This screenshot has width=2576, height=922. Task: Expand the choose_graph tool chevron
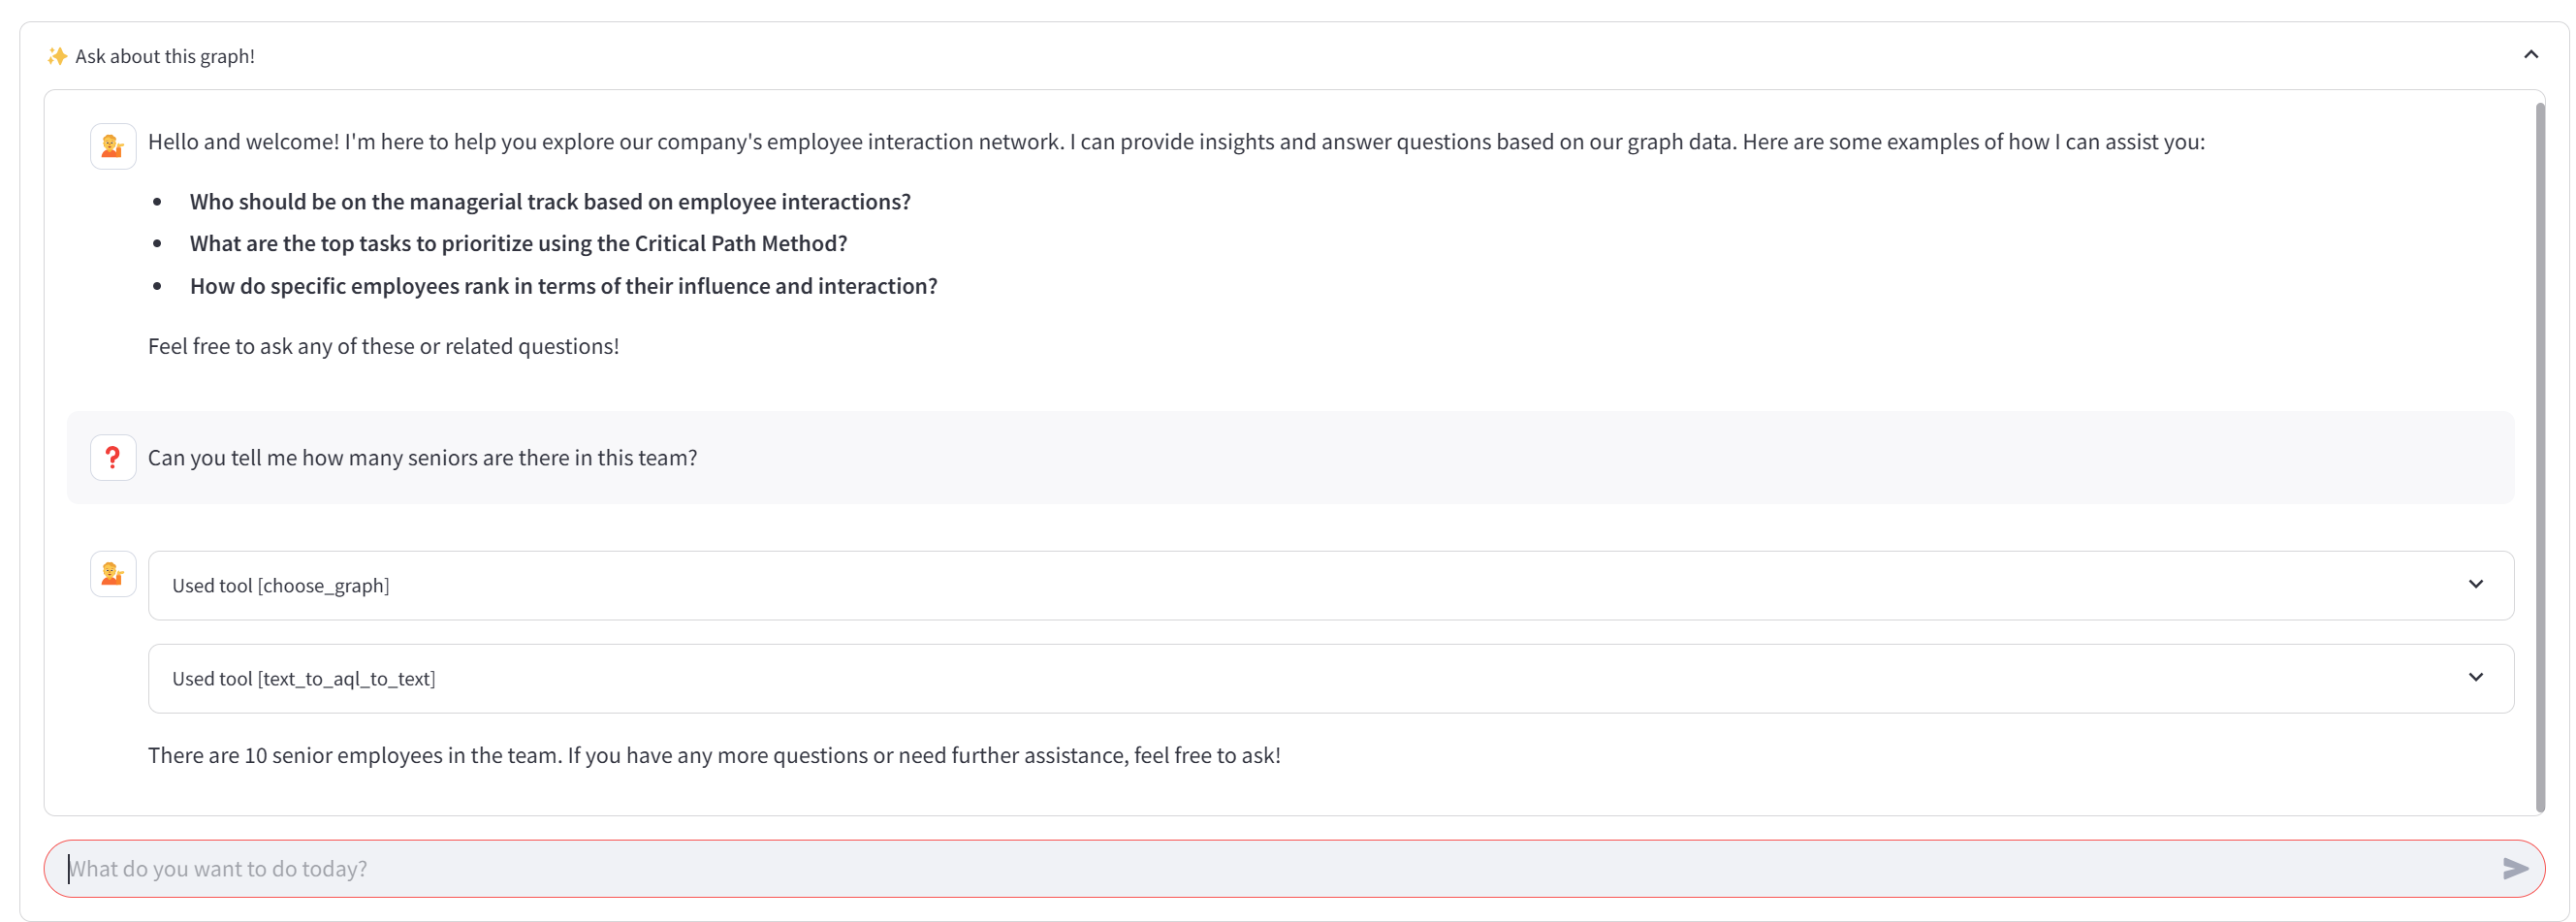(x=2475, y=584)
